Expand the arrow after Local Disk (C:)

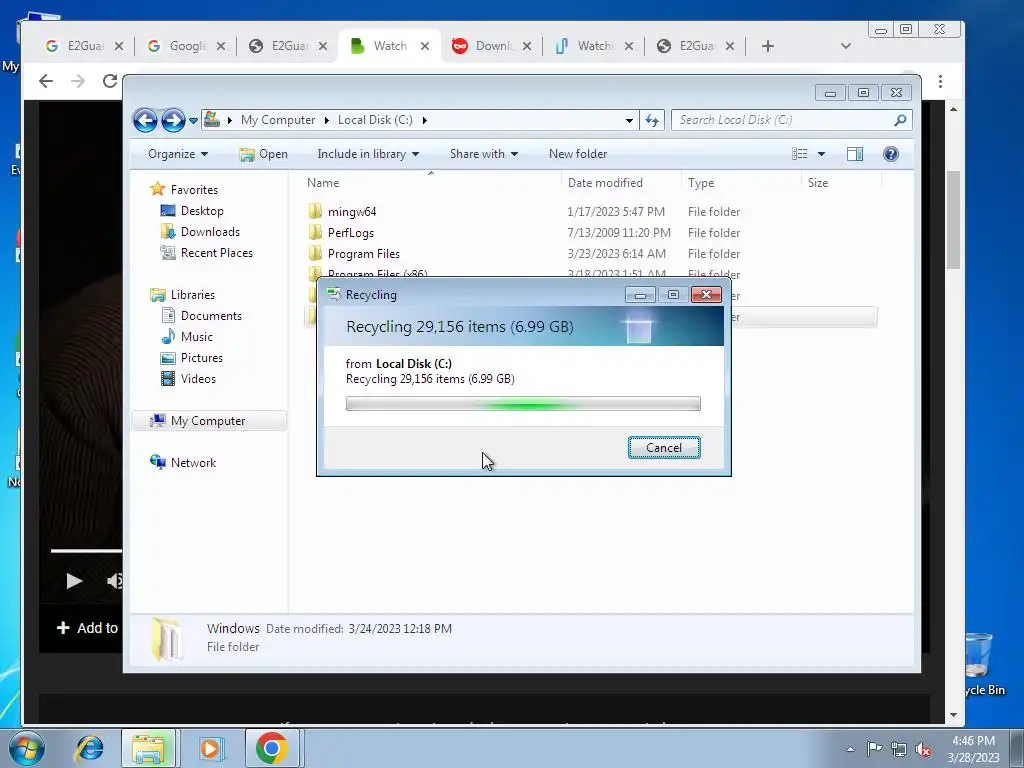424,120
